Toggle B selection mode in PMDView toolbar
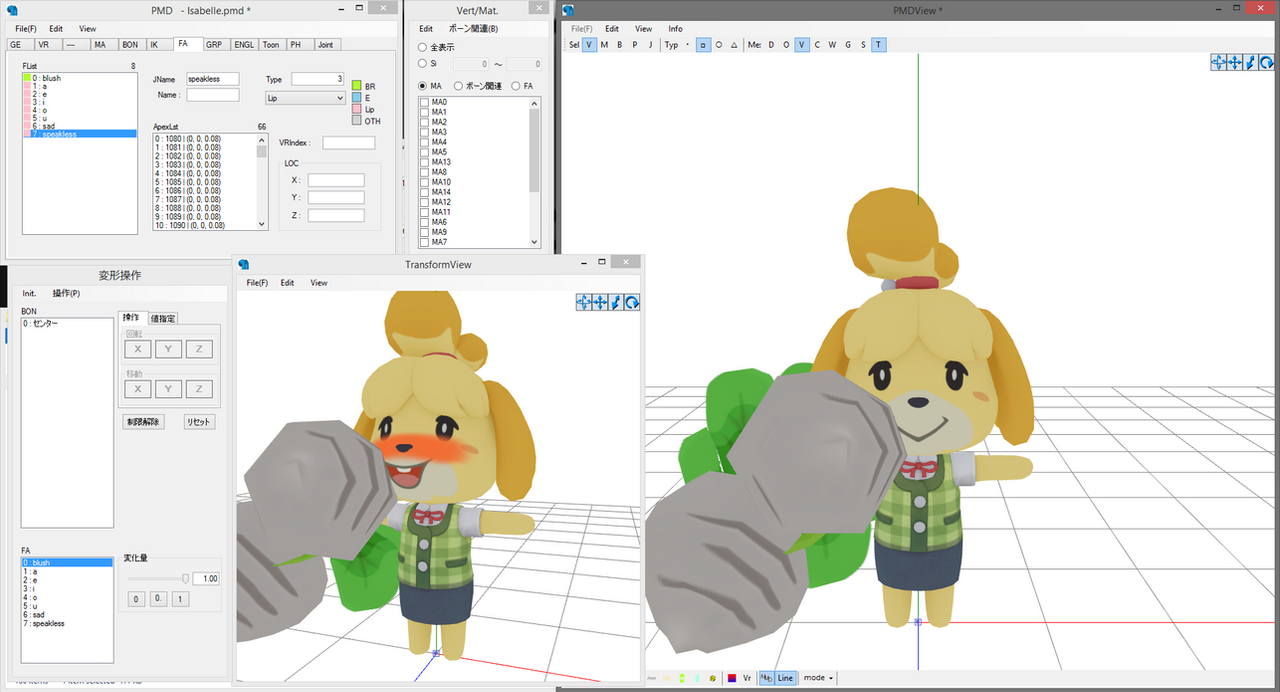The width and height of the screenshot is (1280, 692). point(620,45)
